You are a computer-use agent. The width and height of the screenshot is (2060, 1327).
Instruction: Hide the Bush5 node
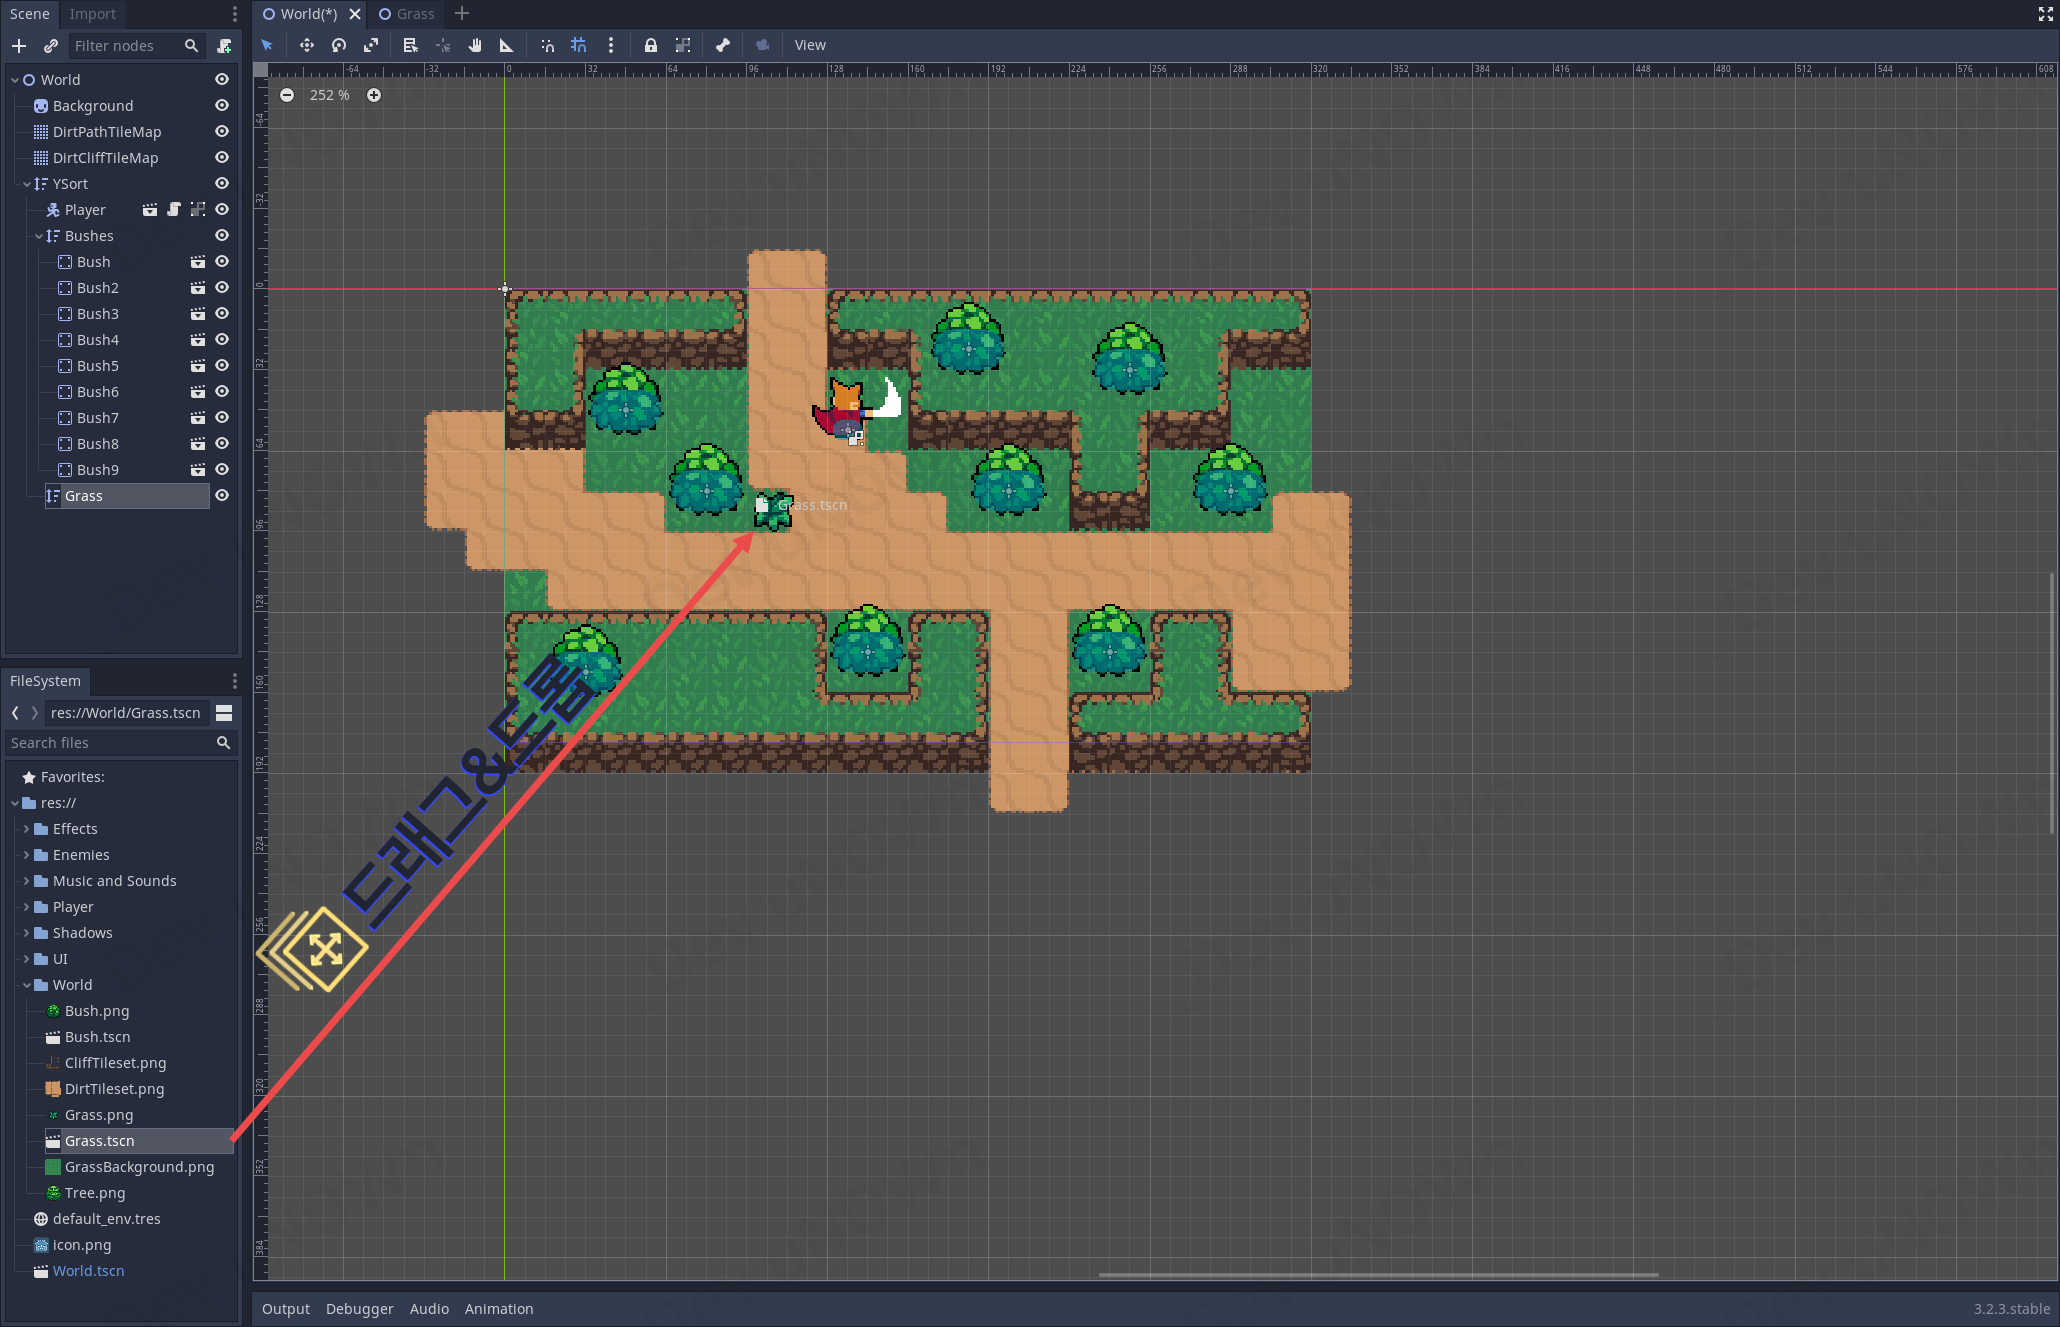pos(222,366)
